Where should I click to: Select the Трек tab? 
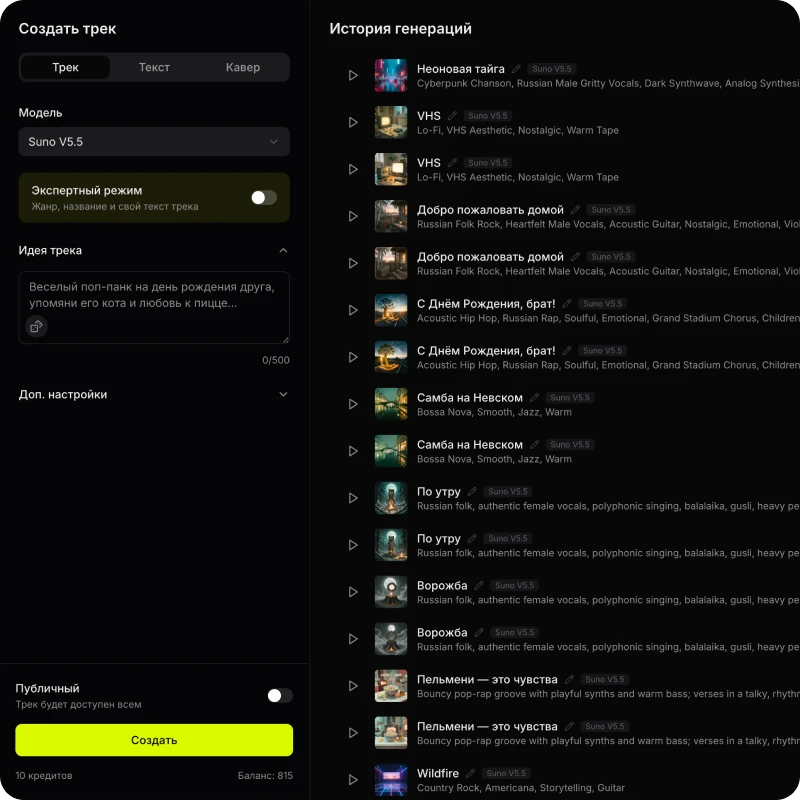(66, 68)
